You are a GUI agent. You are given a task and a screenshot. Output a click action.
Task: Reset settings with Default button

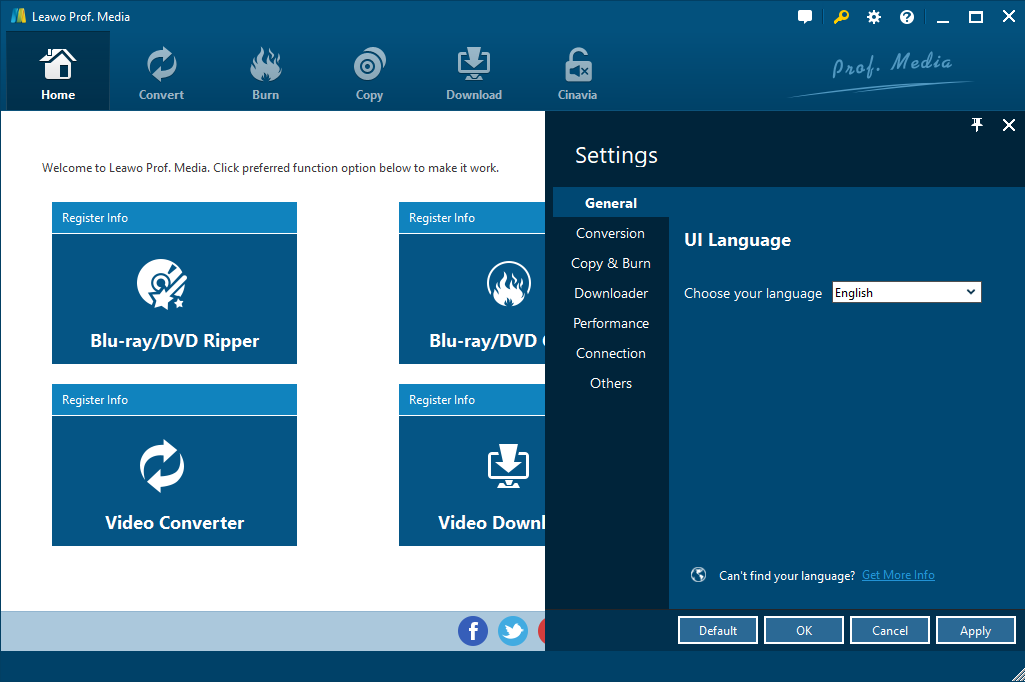(x=717, y=631)
